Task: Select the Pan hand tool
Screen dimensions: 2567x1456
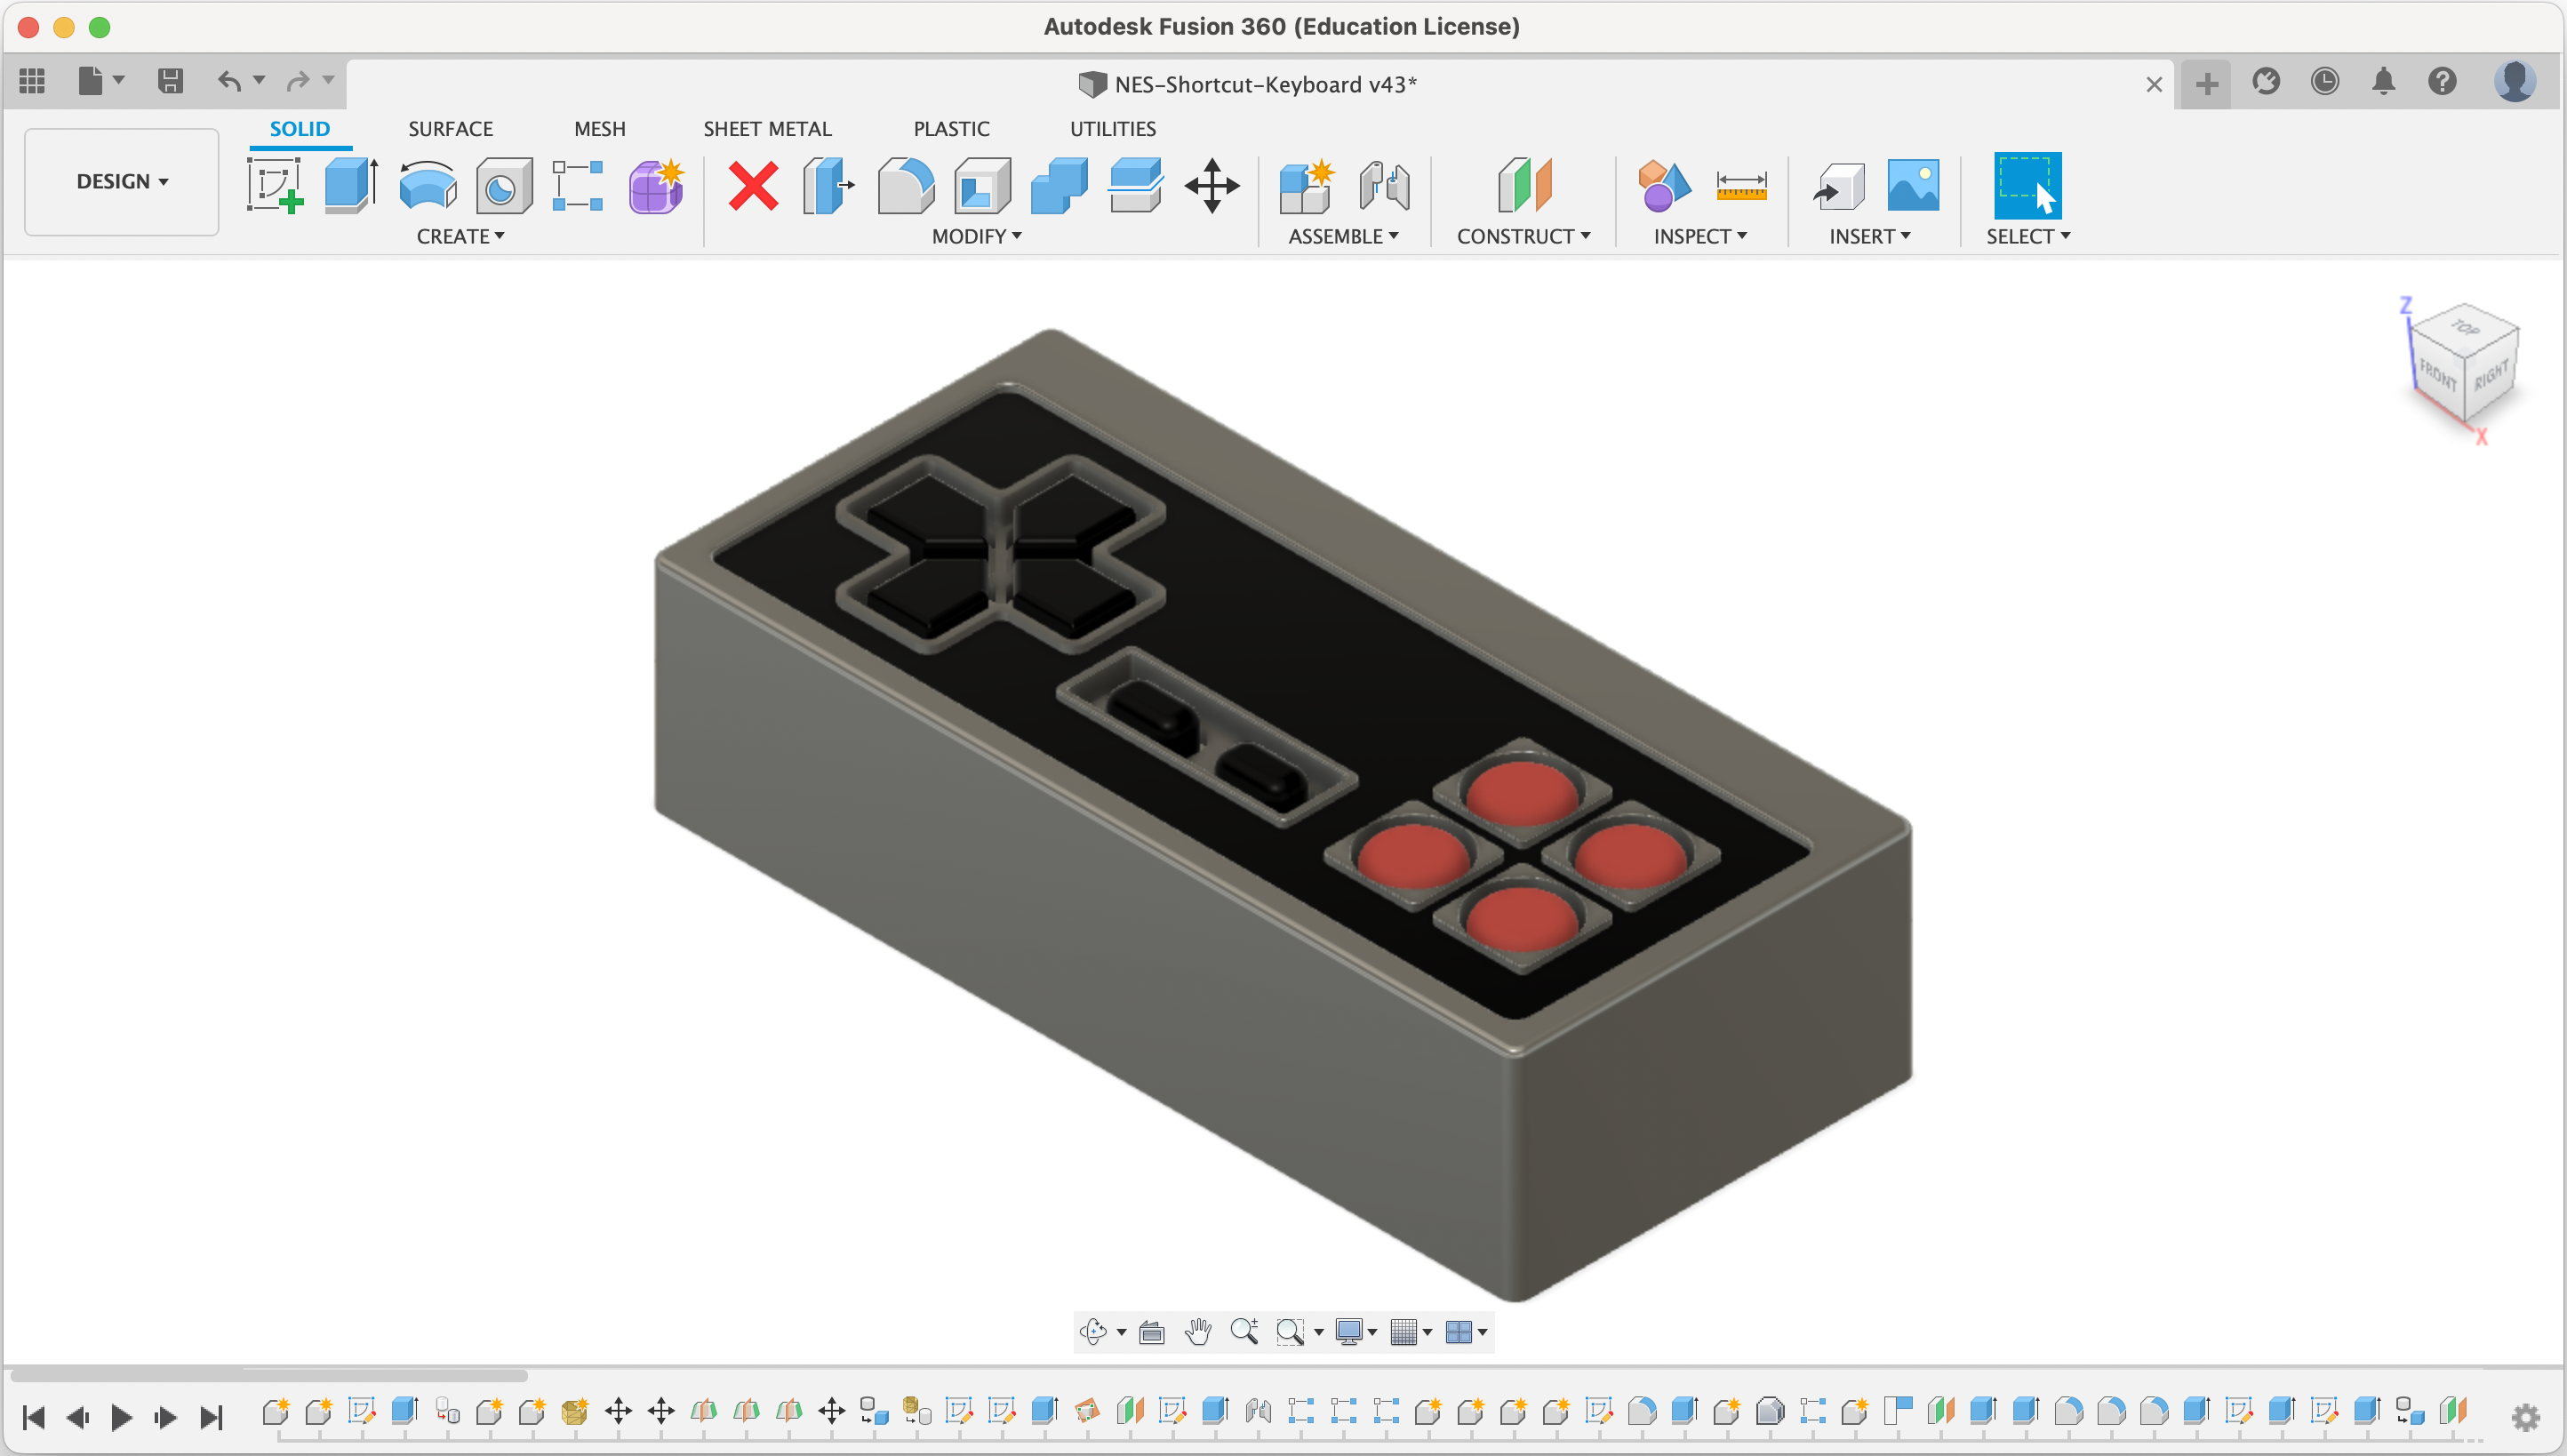Action: [1198, 1331]
